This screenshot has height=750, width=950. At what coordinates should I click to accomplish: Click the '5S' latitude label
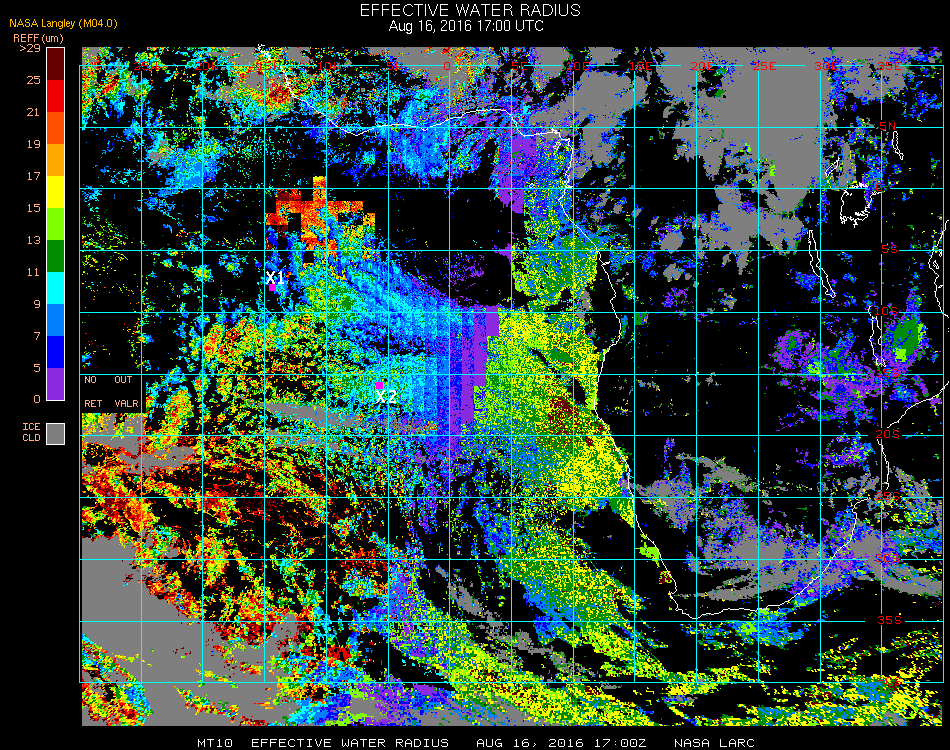(889, 249)
